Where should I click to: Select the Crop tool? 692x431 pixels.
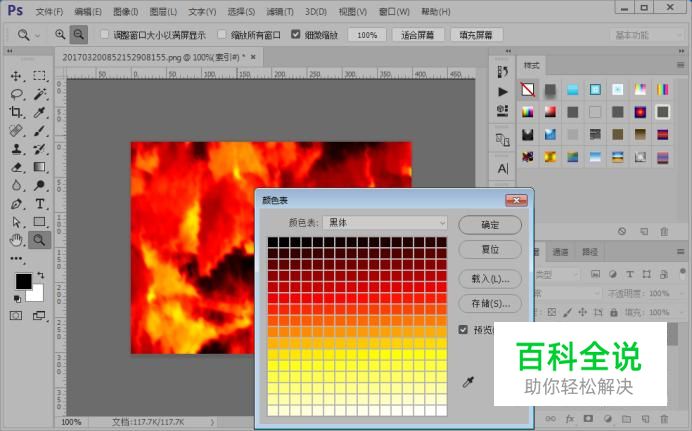click(16, 112)
